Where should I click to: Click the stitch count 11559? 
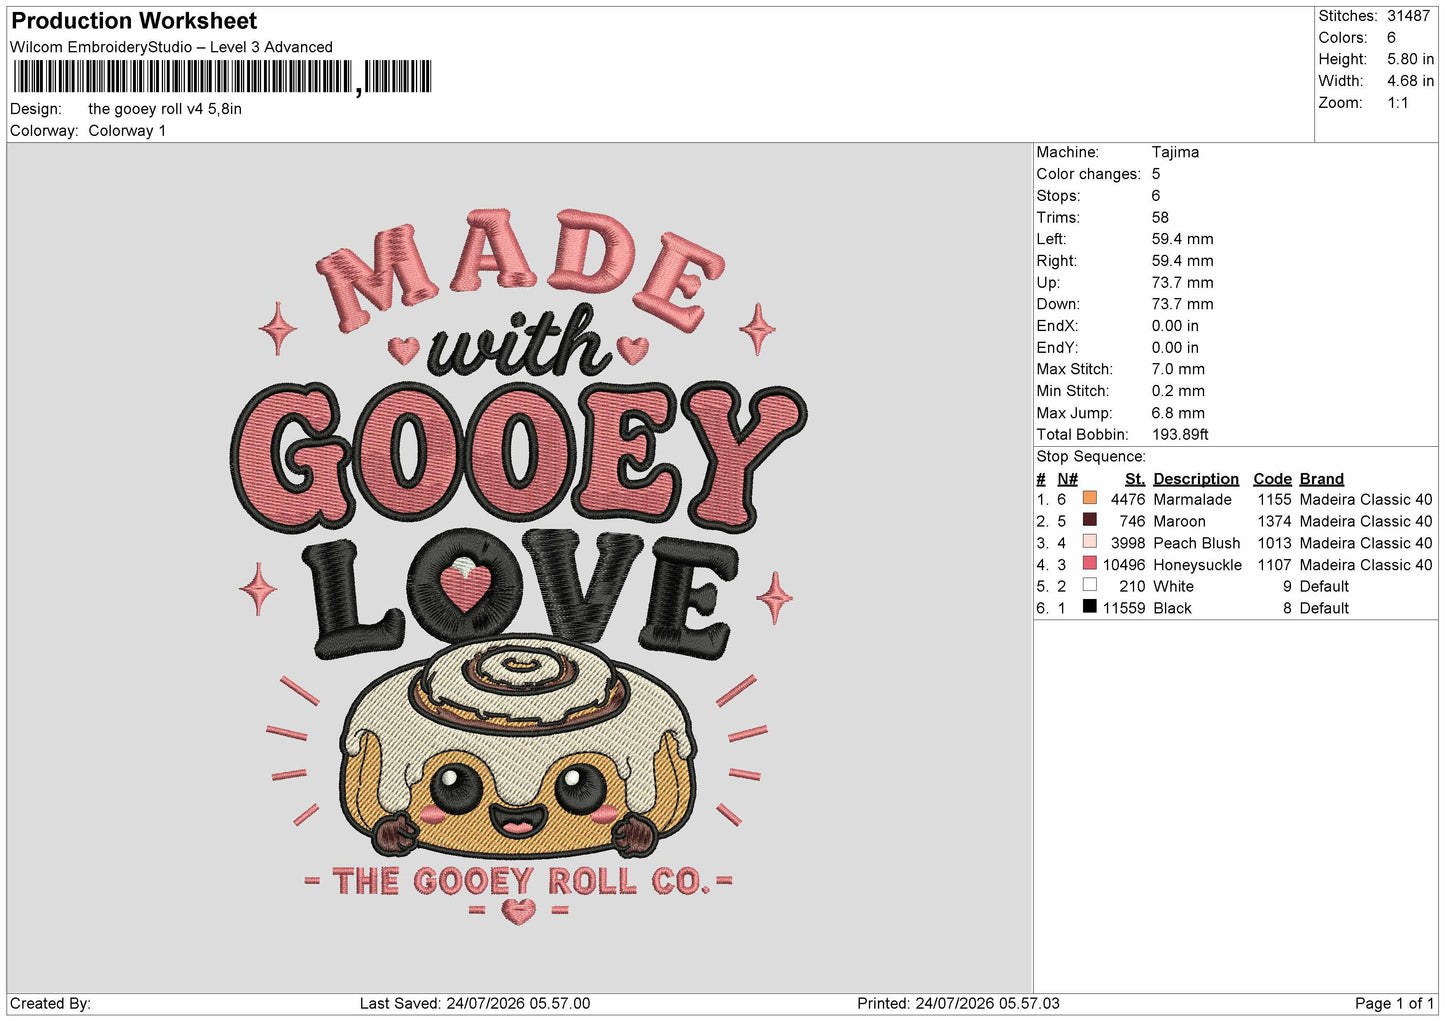tap(1124, 609)
